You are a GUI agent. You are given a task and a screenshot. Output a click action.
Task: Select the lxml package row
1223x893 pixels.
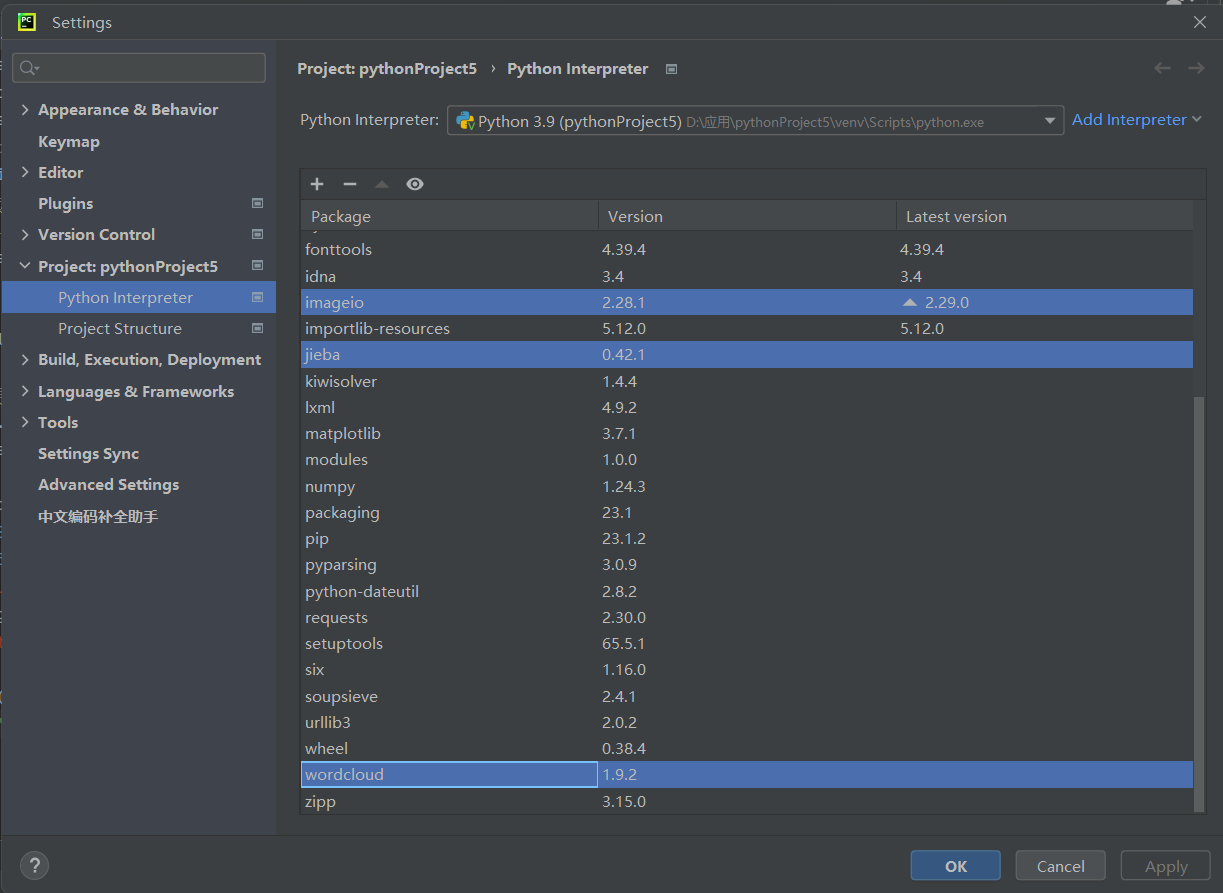pos(747,407)
